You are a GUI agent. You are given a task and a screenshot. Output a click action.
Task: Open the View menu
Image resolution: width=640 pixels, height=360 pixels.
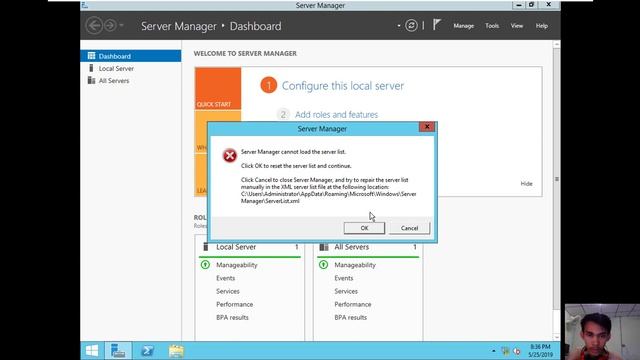[517, 26]
